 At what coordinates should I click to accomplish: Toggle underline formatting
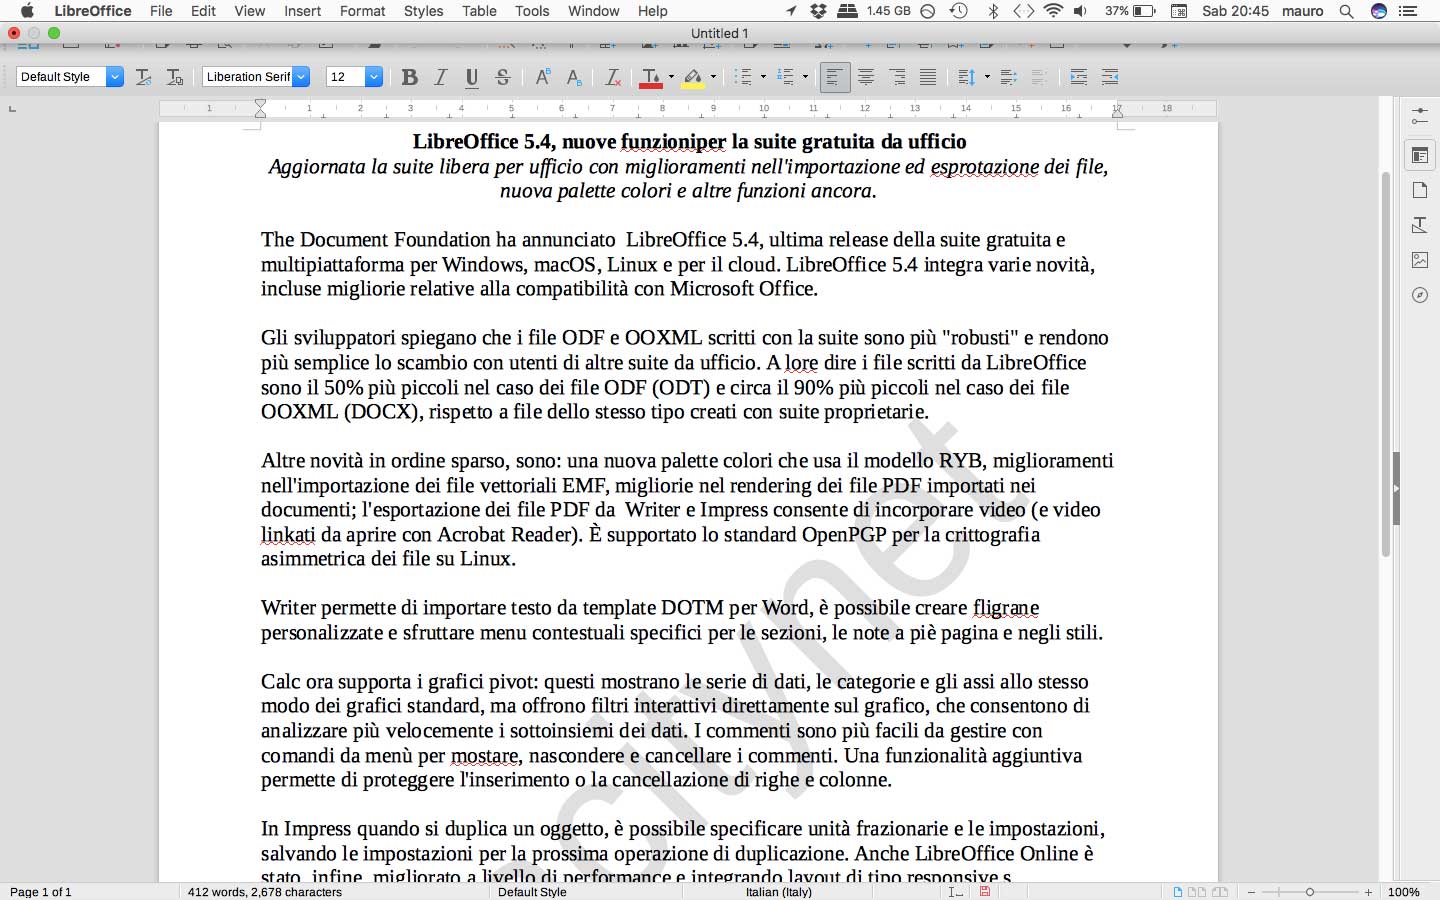[x=472, y=77]
